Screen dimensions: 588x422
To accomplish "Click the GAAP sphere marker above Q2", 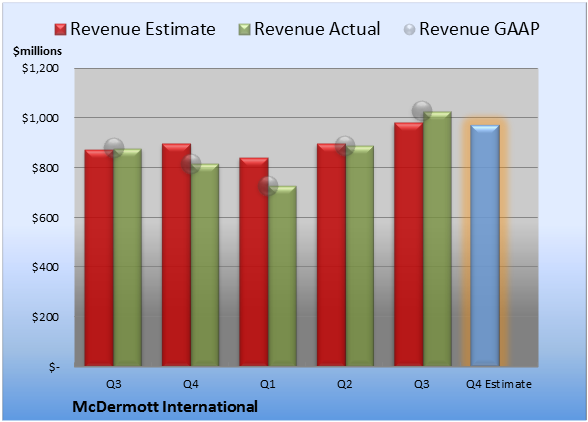I will [x=345, y=146].
